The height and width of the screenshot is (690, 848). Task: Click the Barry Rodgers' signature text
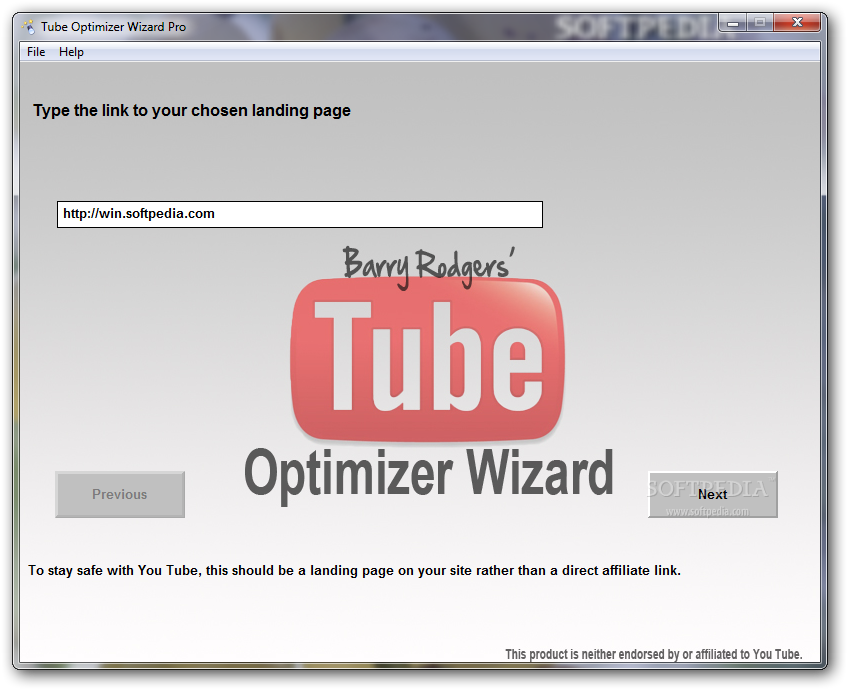(x=428, y=266)
